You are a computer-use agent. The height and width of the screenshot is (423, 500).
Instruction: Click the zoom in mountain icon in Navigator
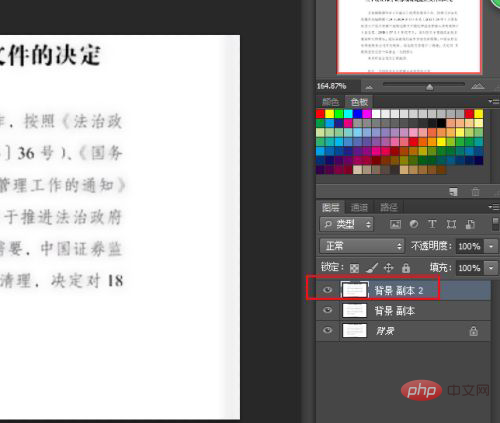478,86
